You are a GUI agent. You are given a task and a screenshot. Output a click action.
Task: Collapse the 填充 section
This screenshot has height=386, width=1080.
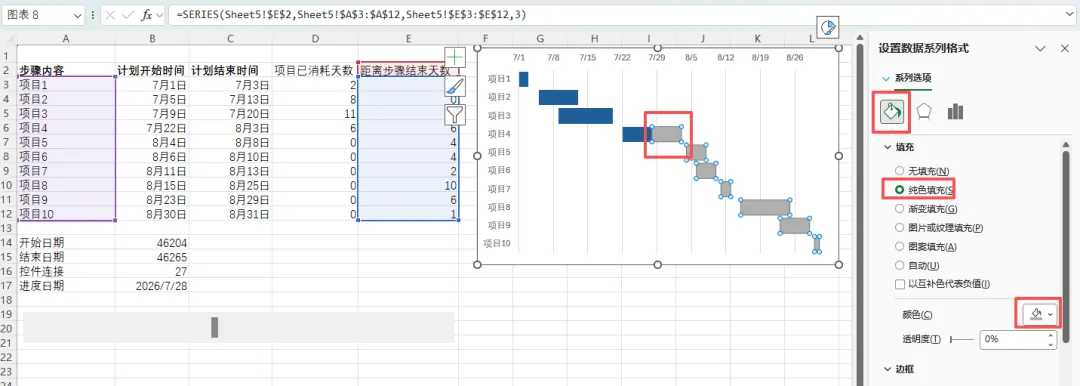(x=888, y=147)
